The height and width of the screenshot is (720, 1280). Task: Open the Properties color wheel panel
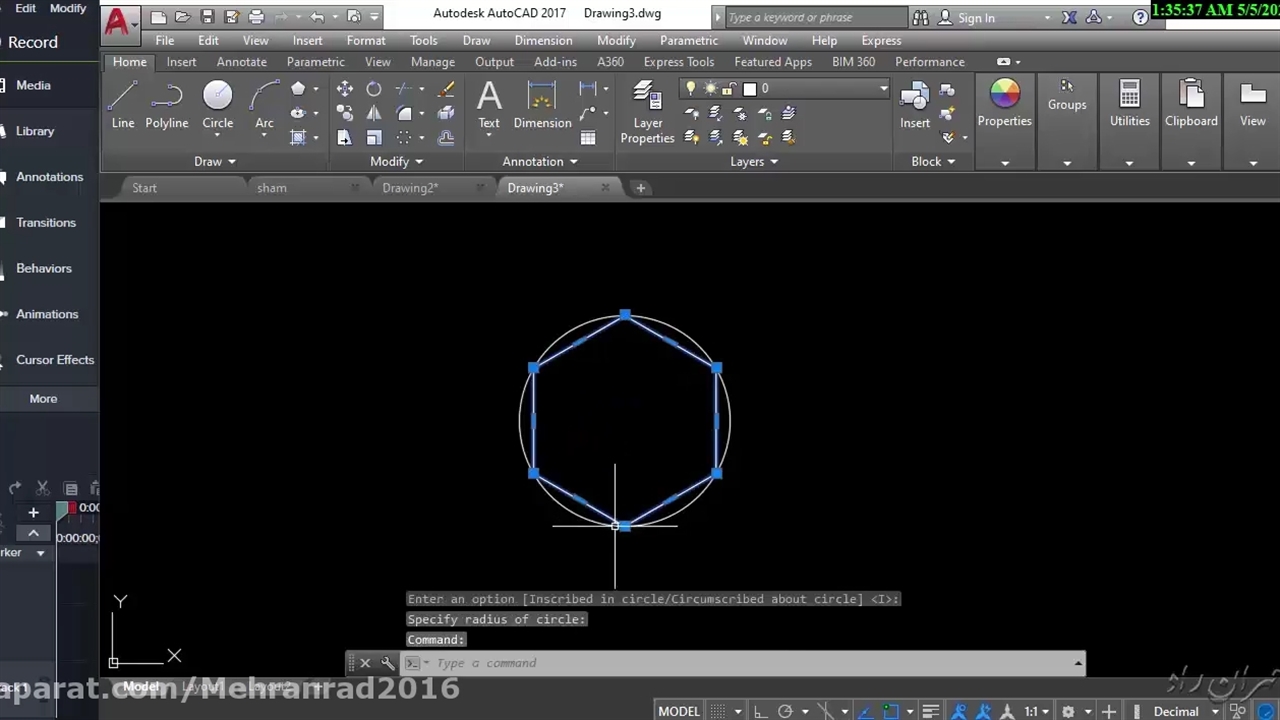pos(1004,103)
